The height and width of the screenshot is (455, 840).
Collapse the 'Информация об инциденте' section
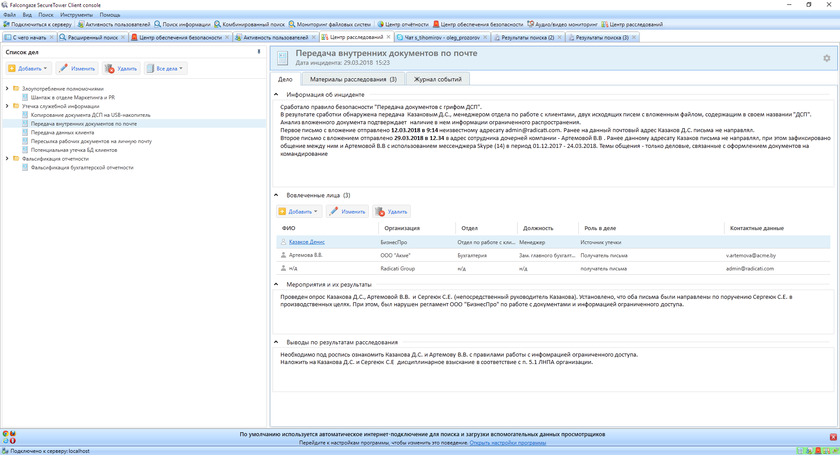278,95
